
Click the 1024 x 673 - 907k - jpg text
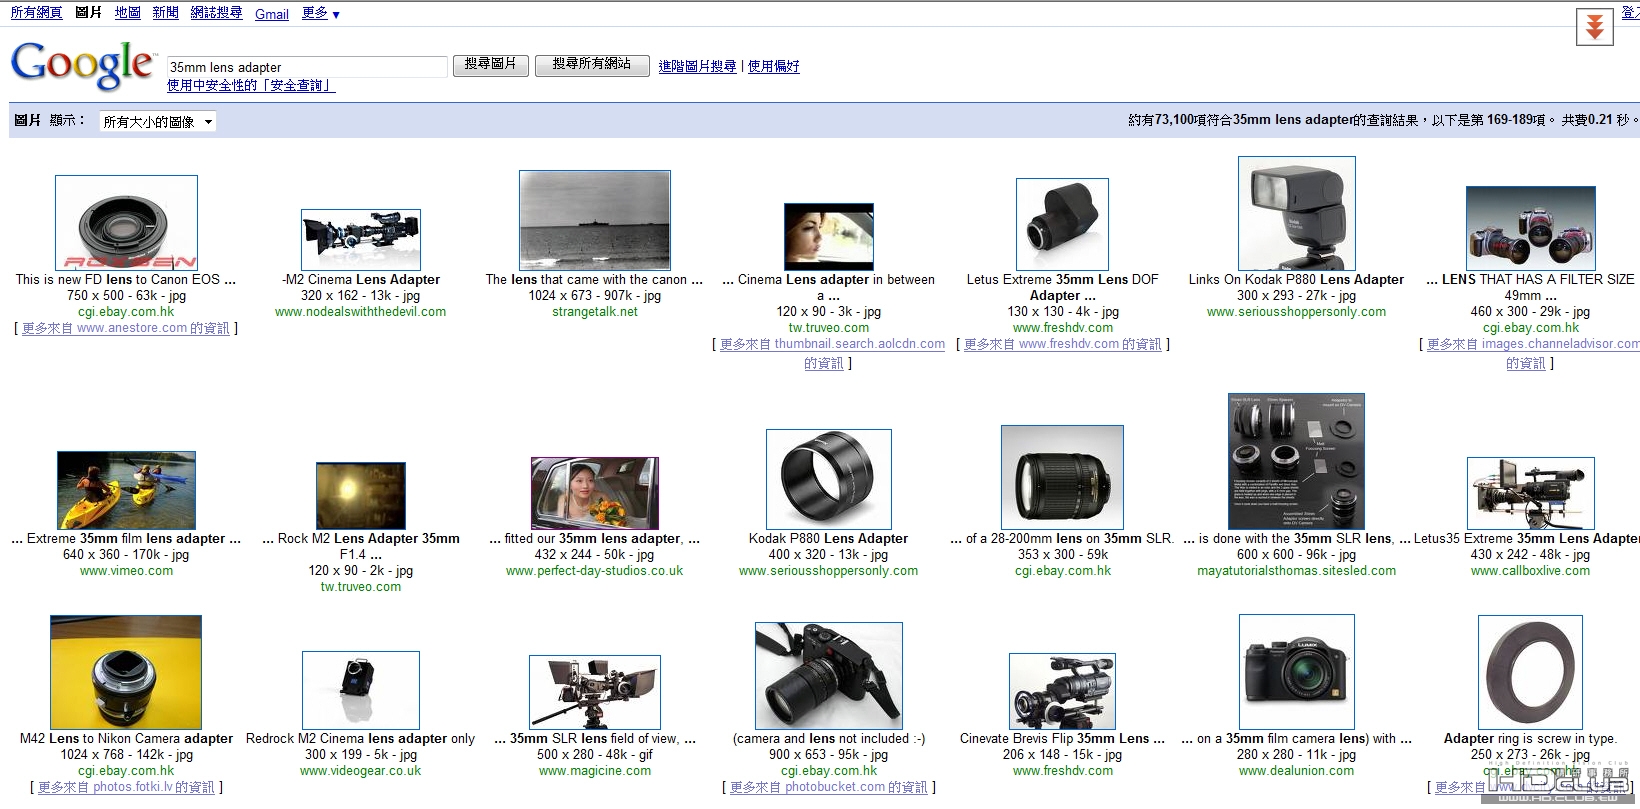[x=595, y=296]
